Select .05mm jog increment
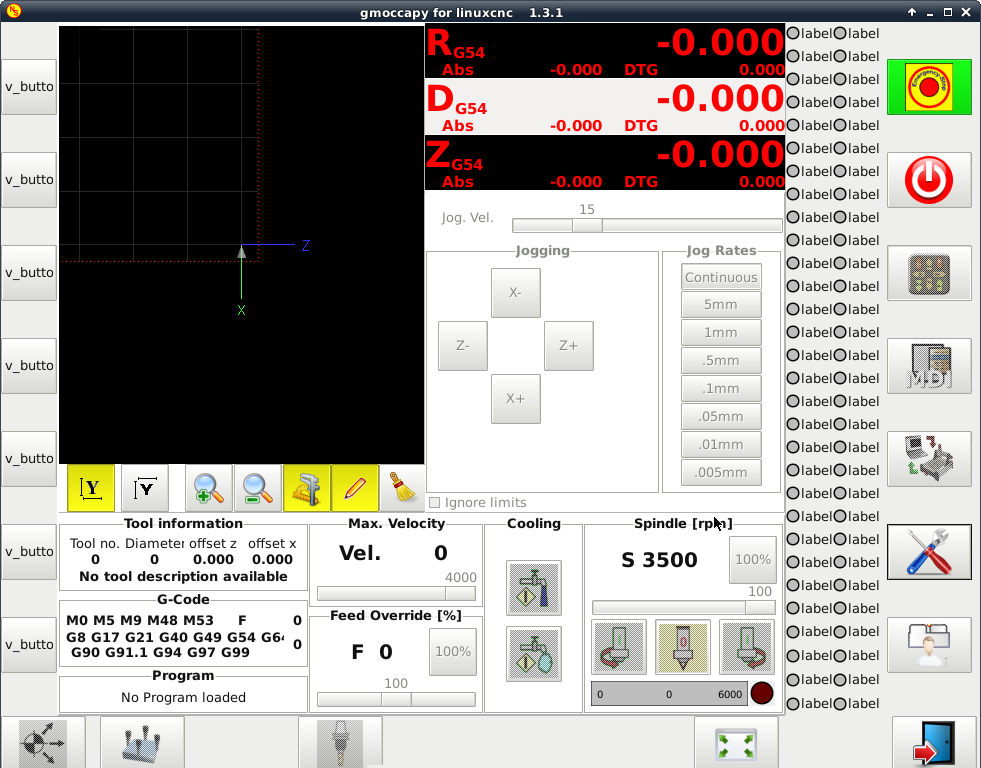Image resolution: width=981 pixels, height=768 pixels. 721,417
